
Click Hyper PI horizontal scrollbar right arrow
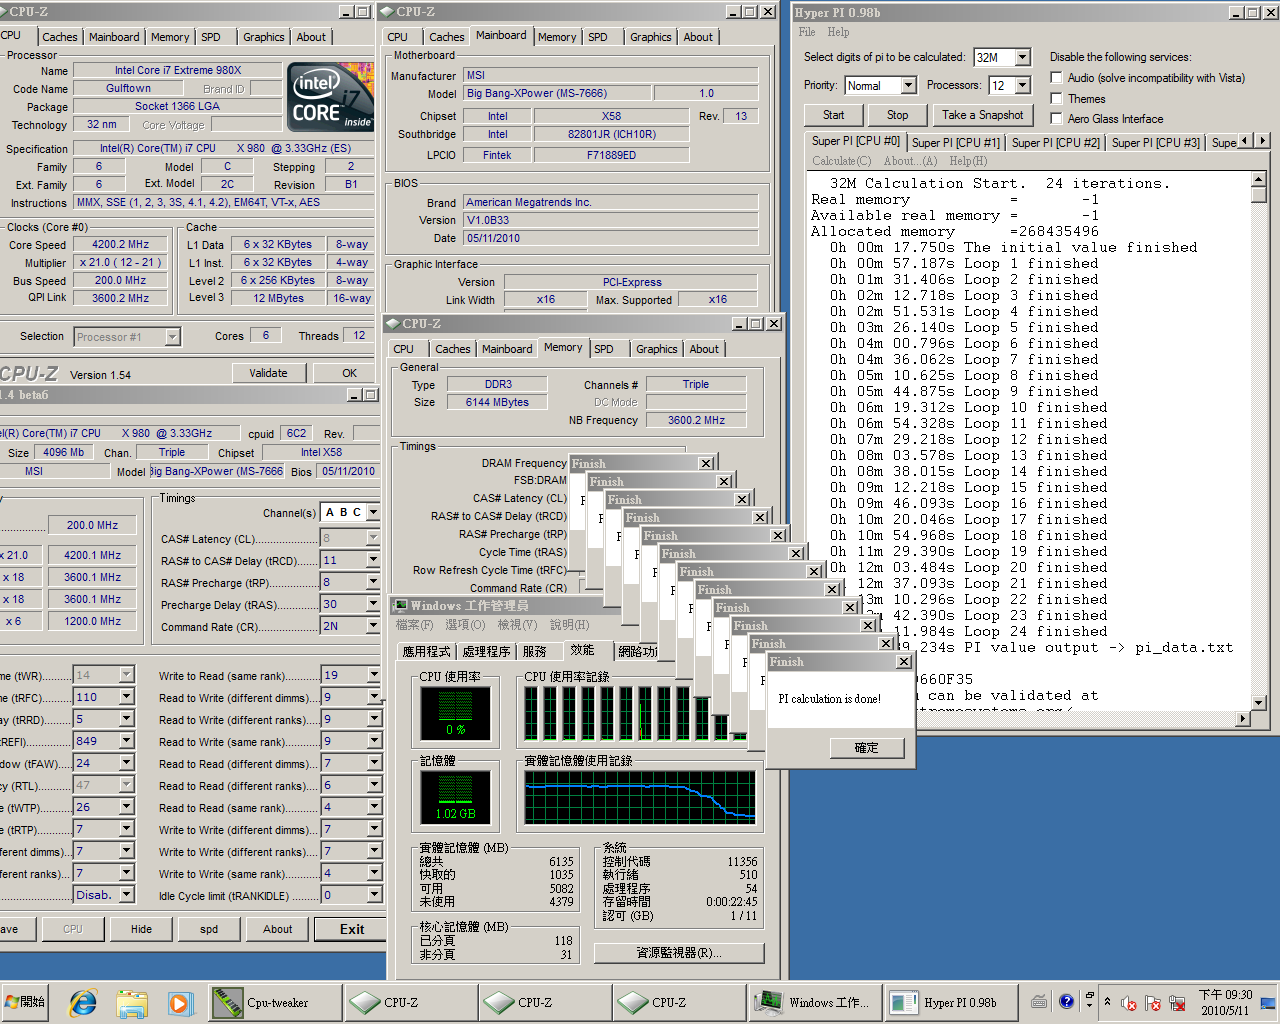1243,718
